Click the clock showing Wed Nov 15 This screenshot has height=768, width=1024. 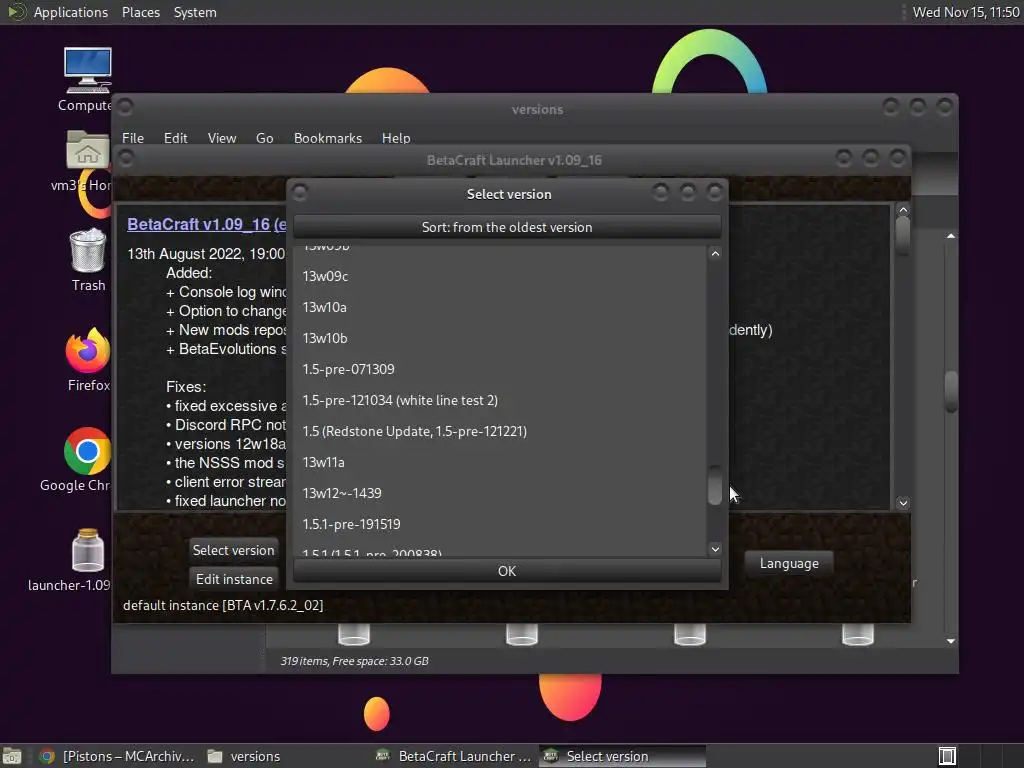pyautogui.click(x=965, y=12)
